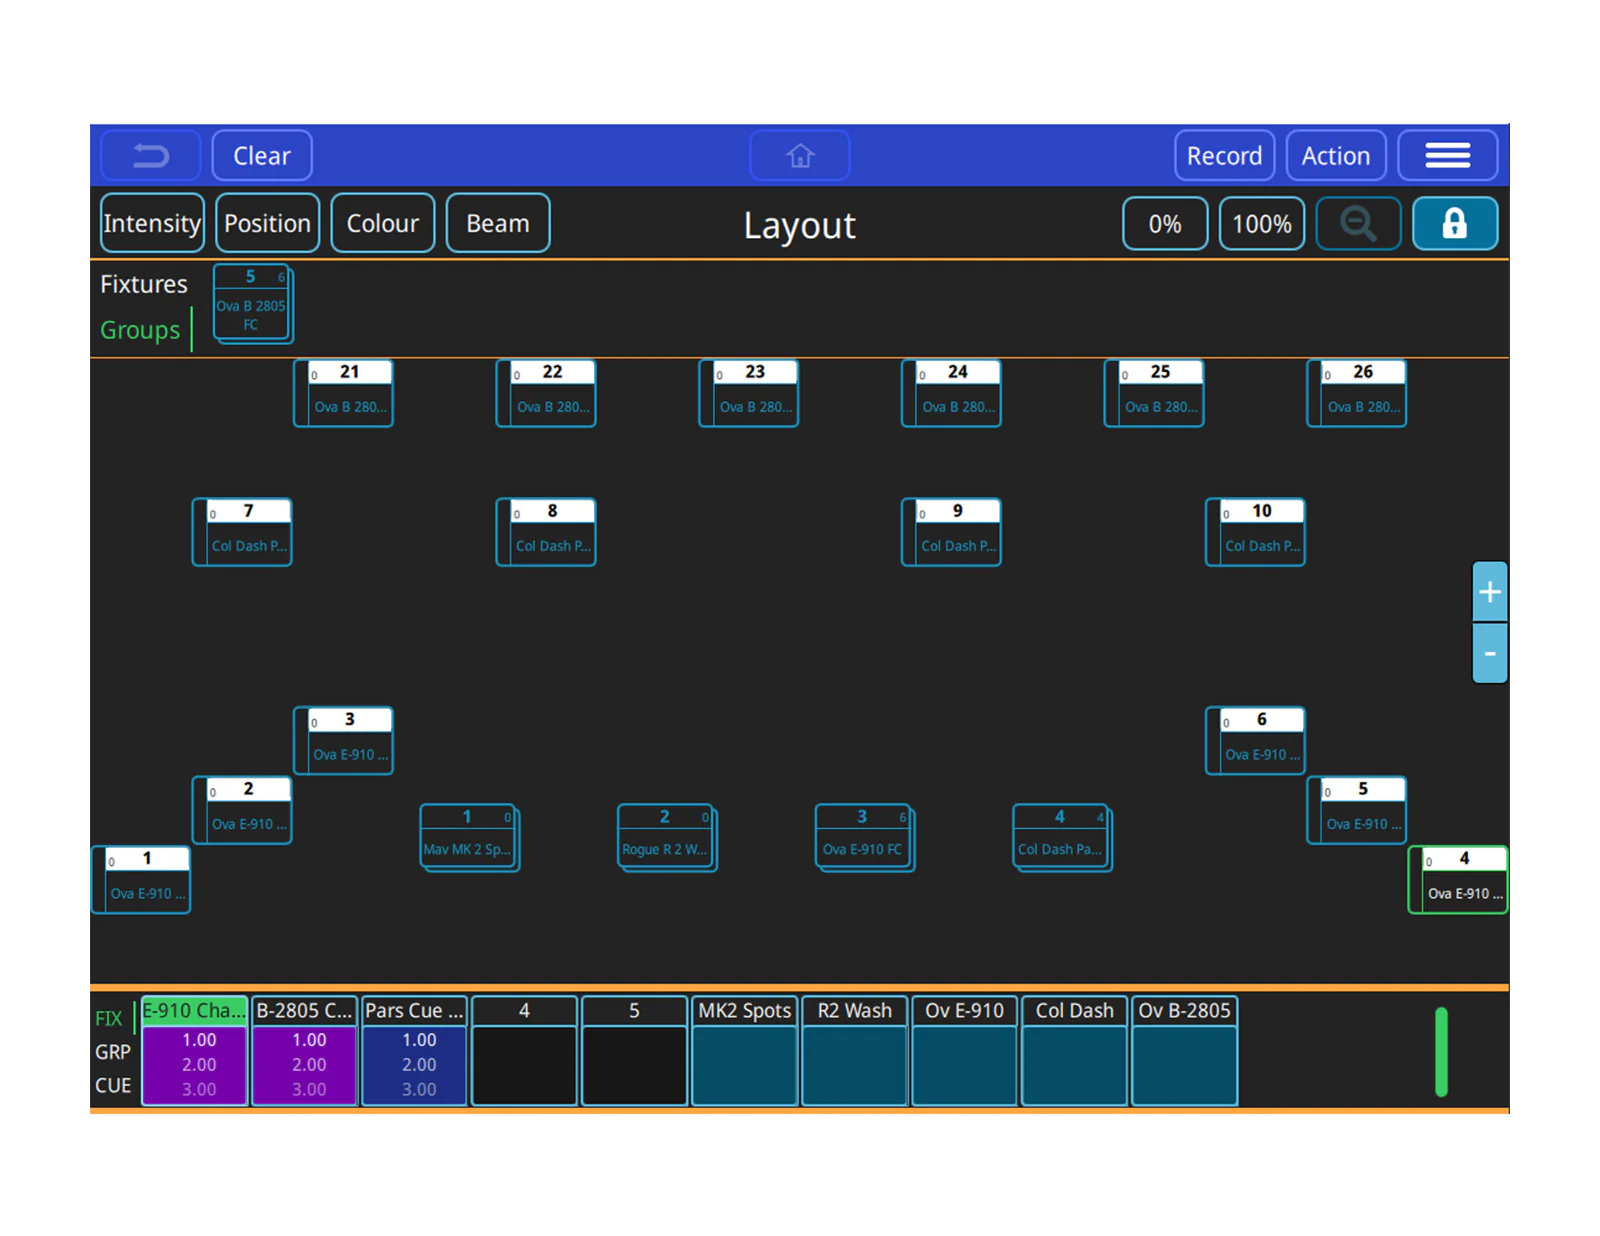Select group 2 Rogue R 2 W
1600x1236 pixels.
[x=667, y=837]
